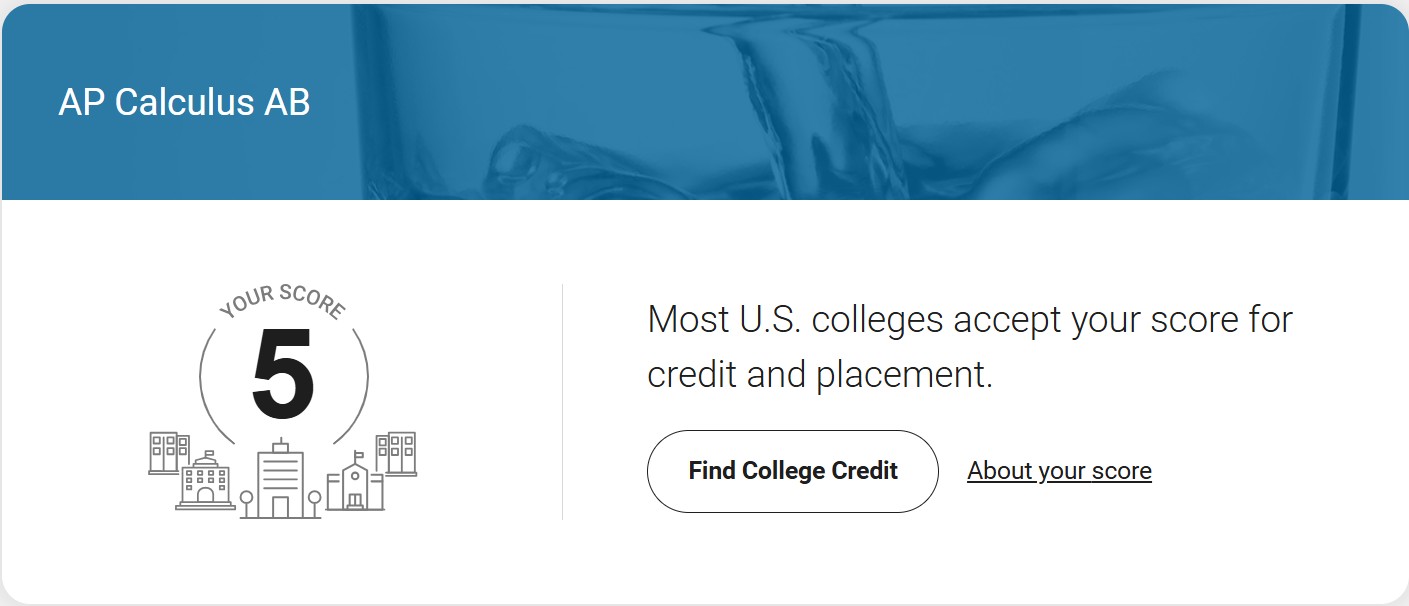Click the AP Calculus AB heading
This screenshot has height=606, width=1409.
pos(184,102)
